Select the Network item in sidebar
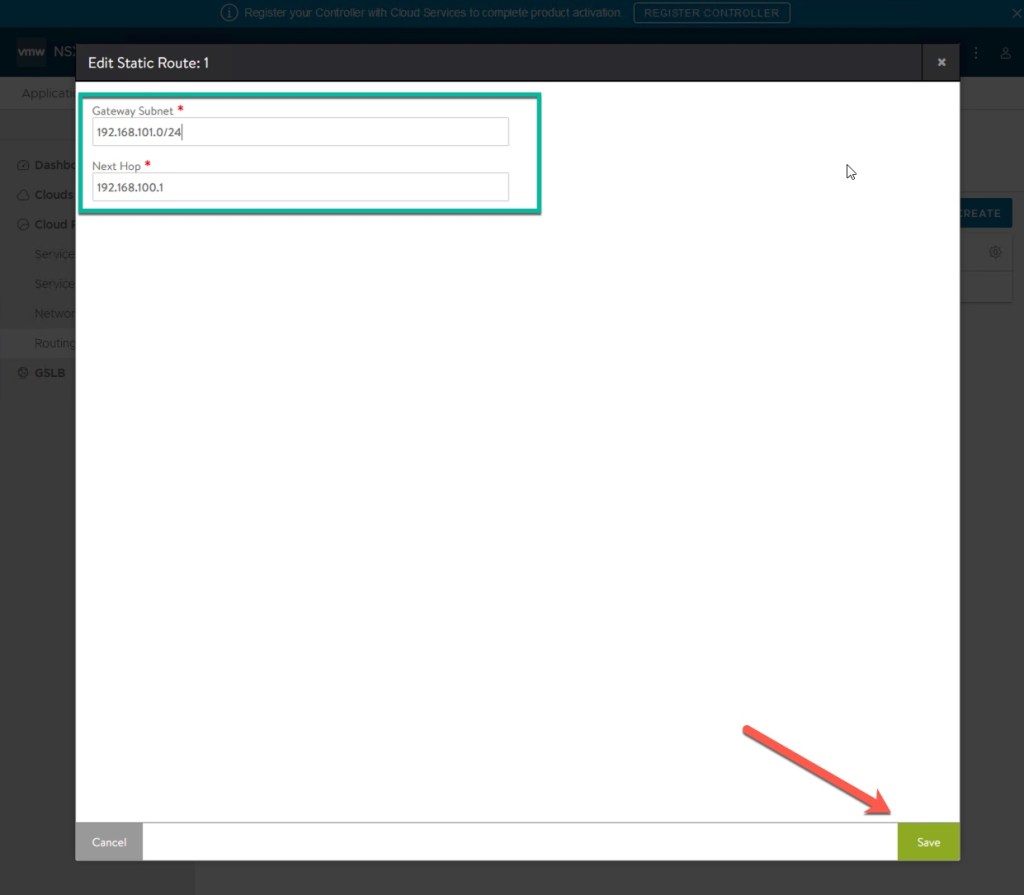1024x895 pixels. 54,313
